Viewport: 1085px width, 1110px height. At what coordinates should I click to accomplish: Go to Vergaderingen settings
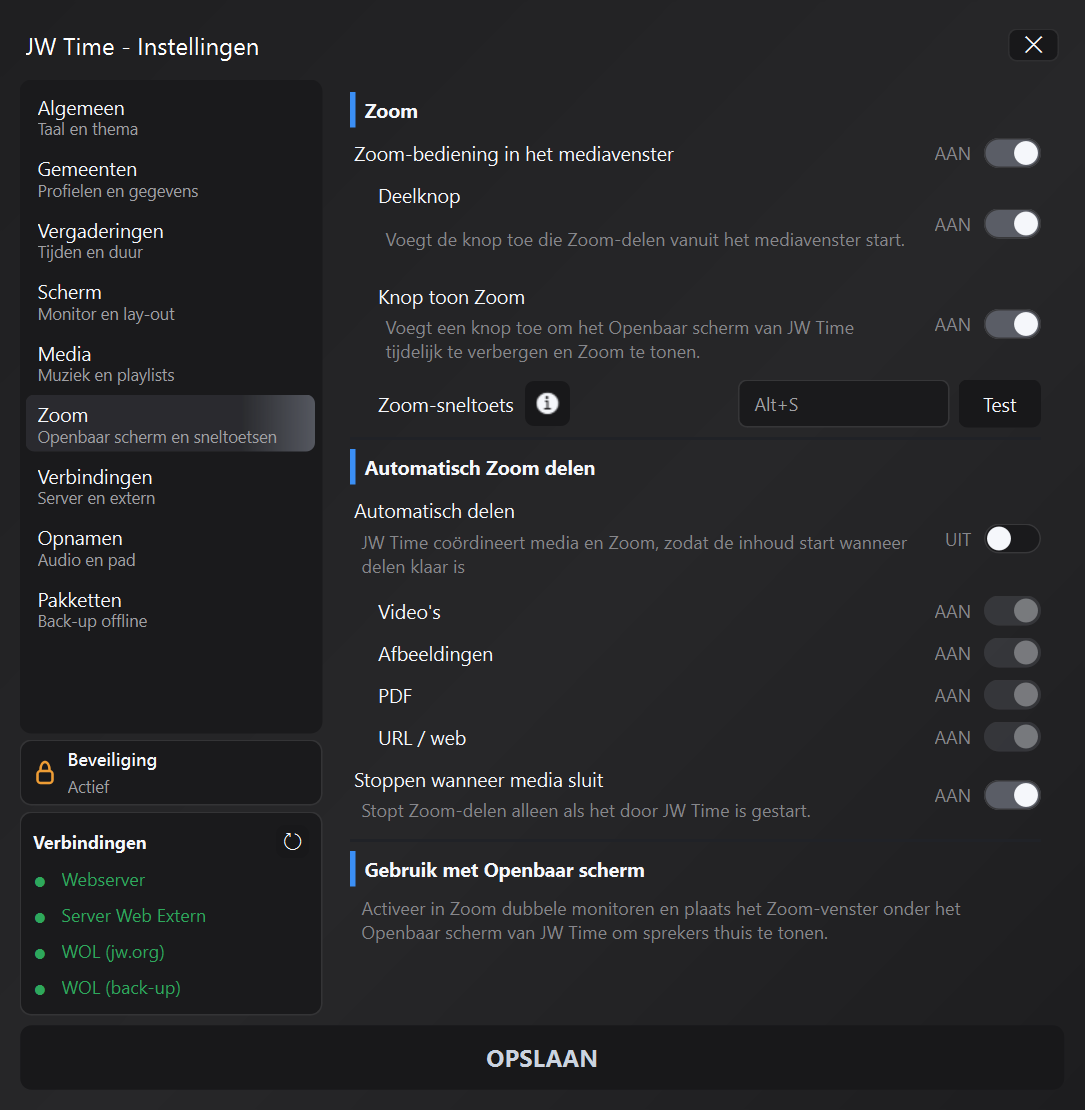(x=171, y=241)
